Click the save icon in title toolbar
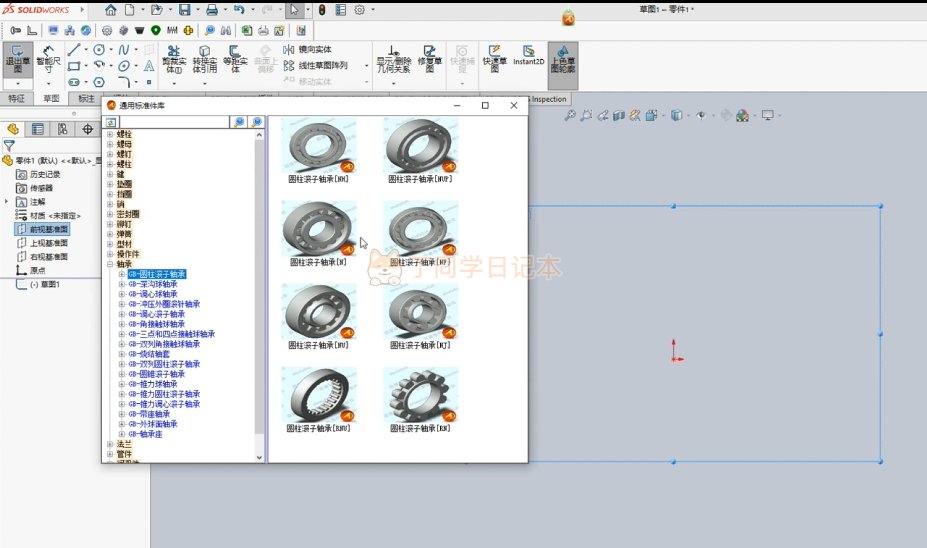 (x=185, y=10)
